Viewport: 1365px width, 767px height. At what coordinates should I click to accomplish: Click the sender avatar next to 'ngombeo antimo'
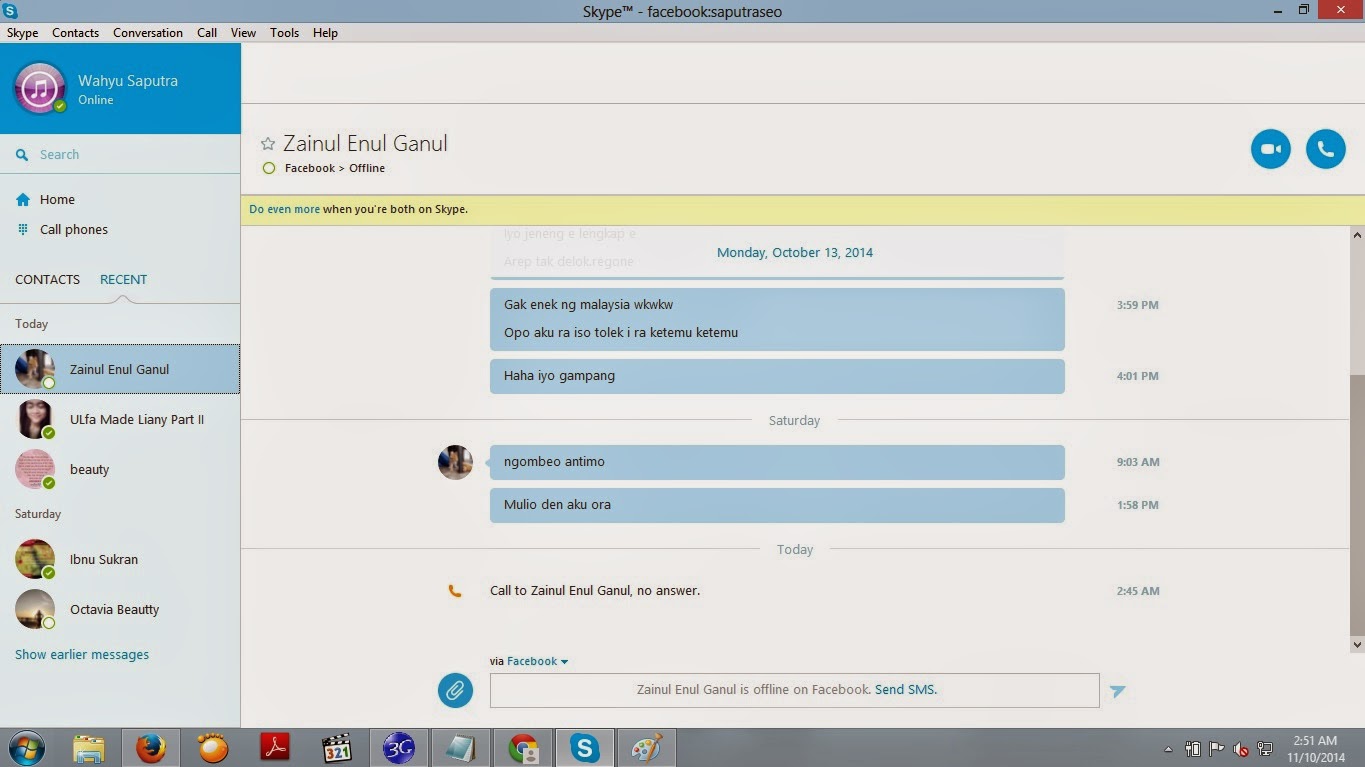pyautogui.click(x=455, y=462)
